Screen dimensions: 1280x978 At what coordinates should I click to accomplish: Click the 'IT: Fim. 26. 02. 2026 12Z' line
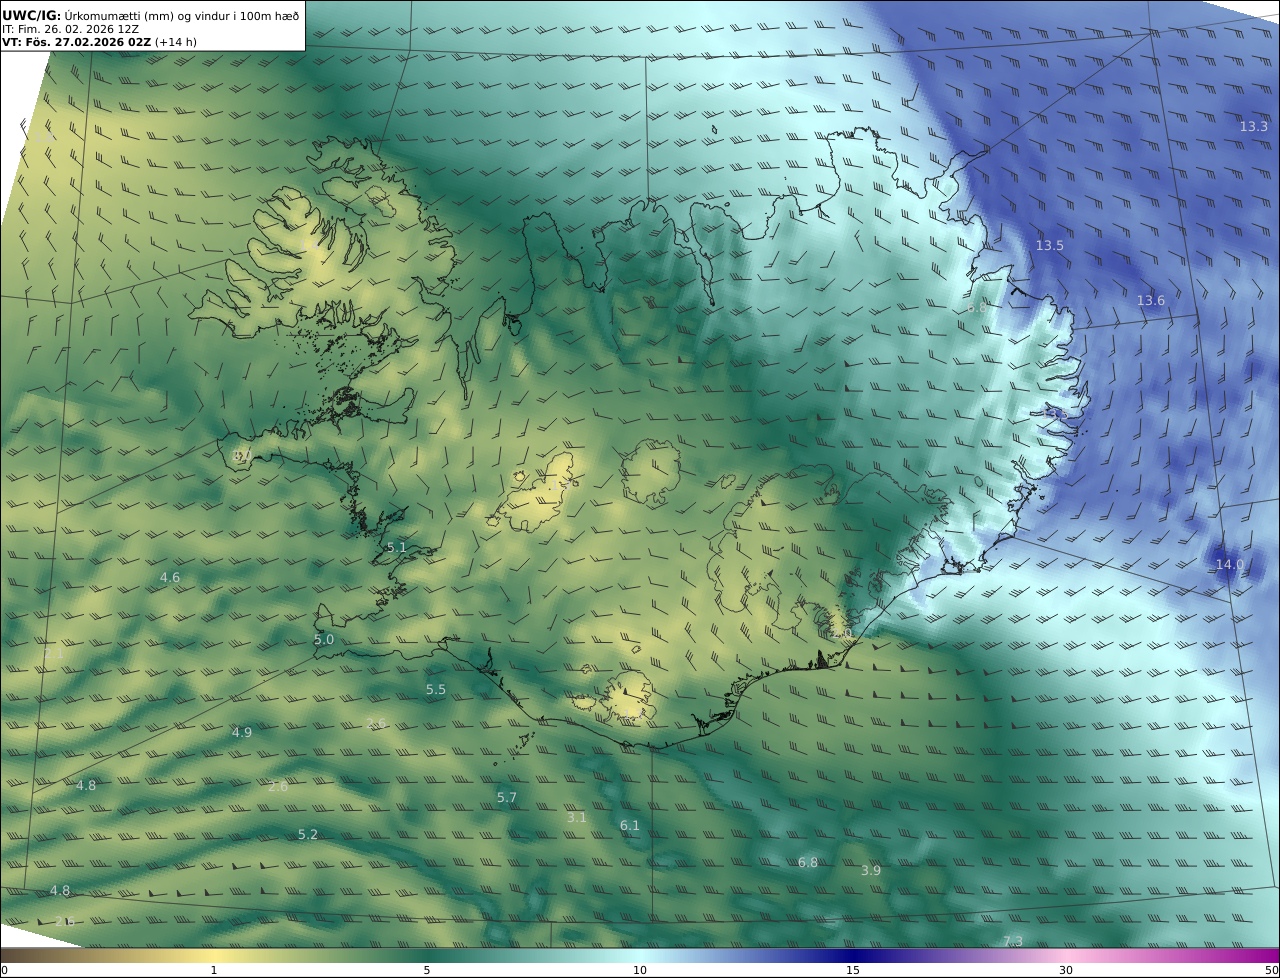[70, 29]
